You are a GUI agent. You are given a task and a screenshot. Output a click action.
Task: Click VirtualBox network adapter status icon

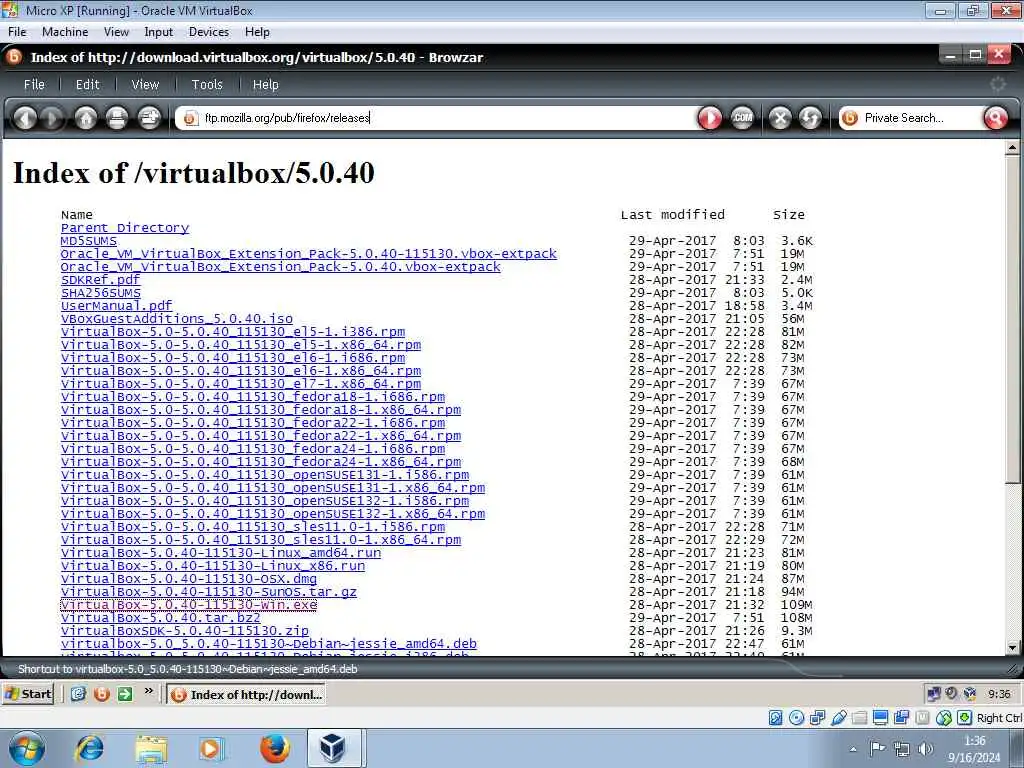pyautogui.click(x=817, y=718)
